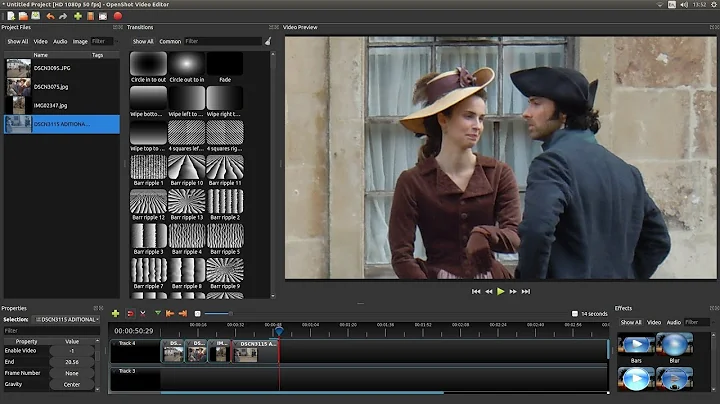The width and height of the screenshot is (720, 404).
Task: Select DSCN3075.jpg in project files
Action: point(62,87)
